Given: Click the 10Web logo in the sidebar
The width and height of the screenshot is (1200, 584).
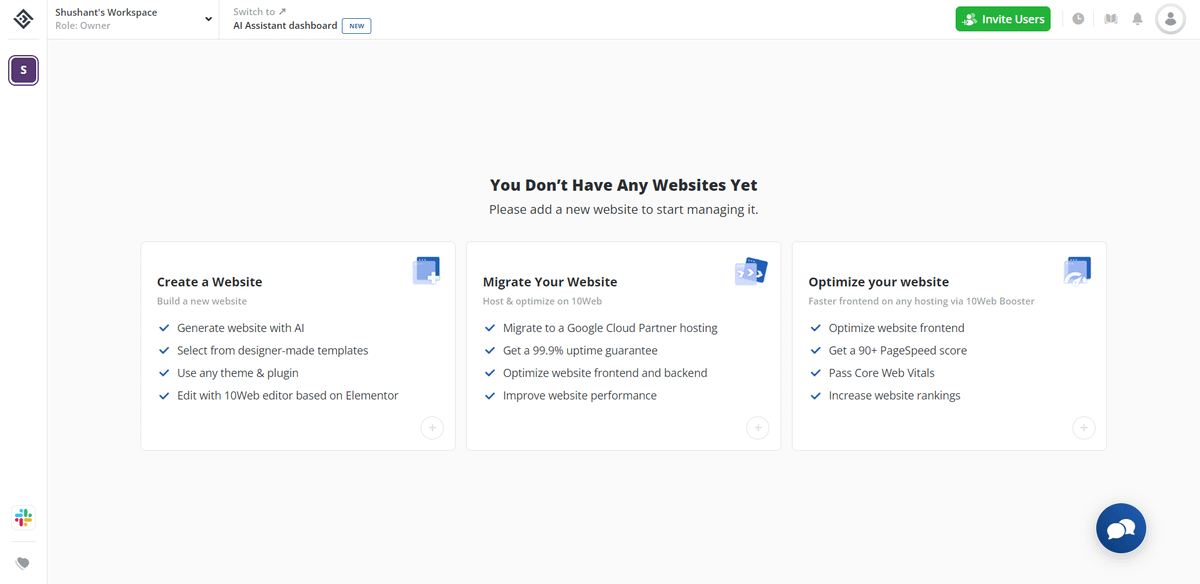Looking at the screenshot, I should [x=23, y=19].
